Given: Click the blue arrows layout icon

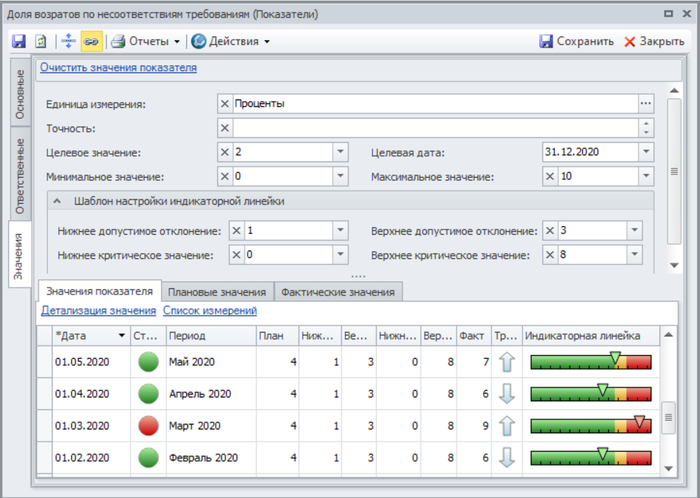Looking at the screenshot, I should coord(68,42).
